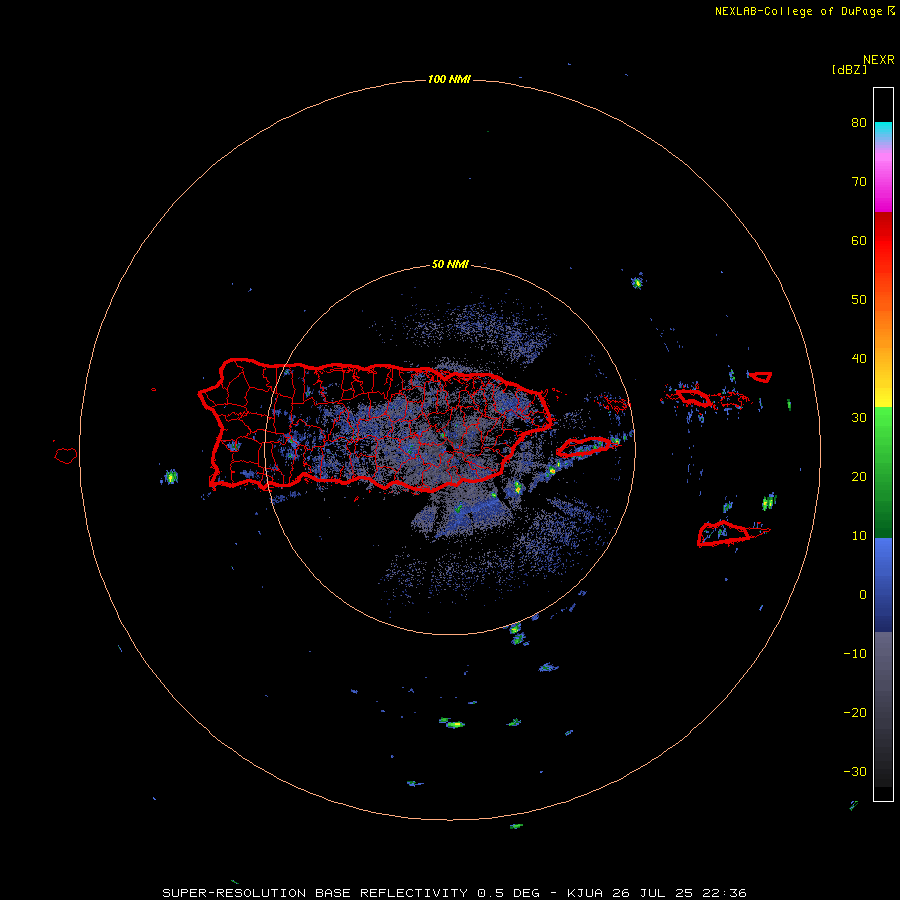
Task: Pick the red 60 dBZ color band
Action: [x=883, y=241]
